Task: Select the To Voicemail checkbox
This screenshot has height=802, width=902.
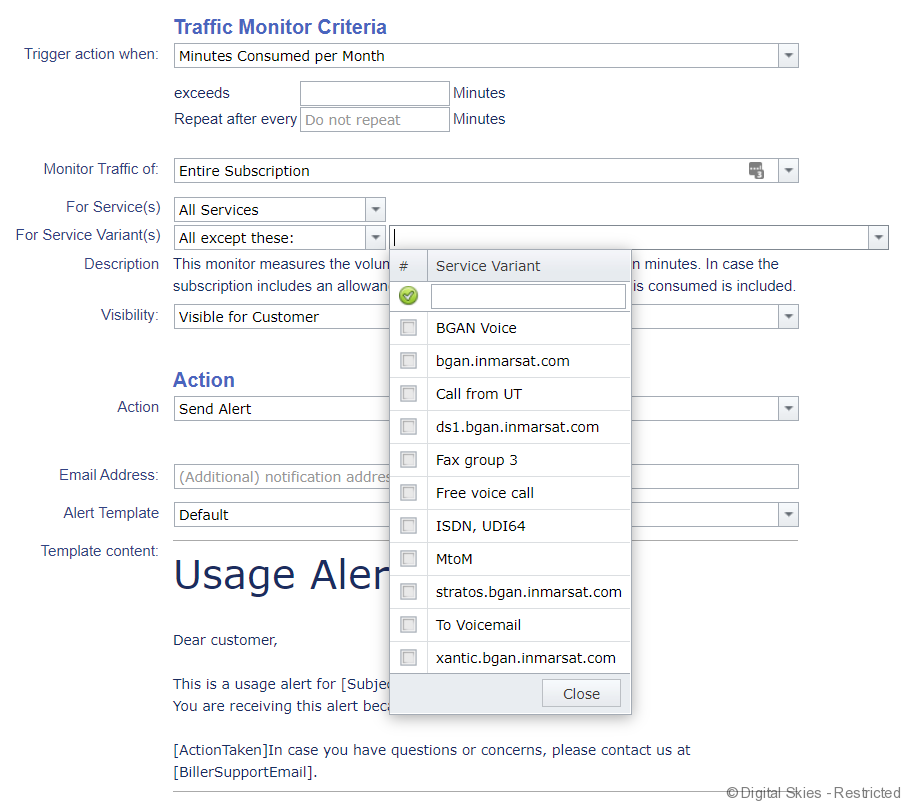Action: click(x=408, y=625)
